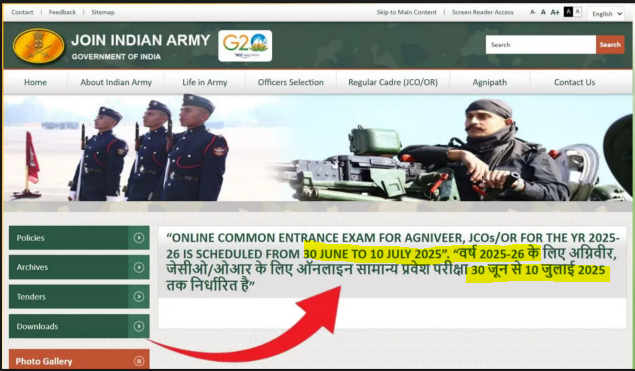The height and width of the screenshot is (371, 635).
Task: Switch to dark high-contrast theme (black A)
Action: click(x=569, y=12)
